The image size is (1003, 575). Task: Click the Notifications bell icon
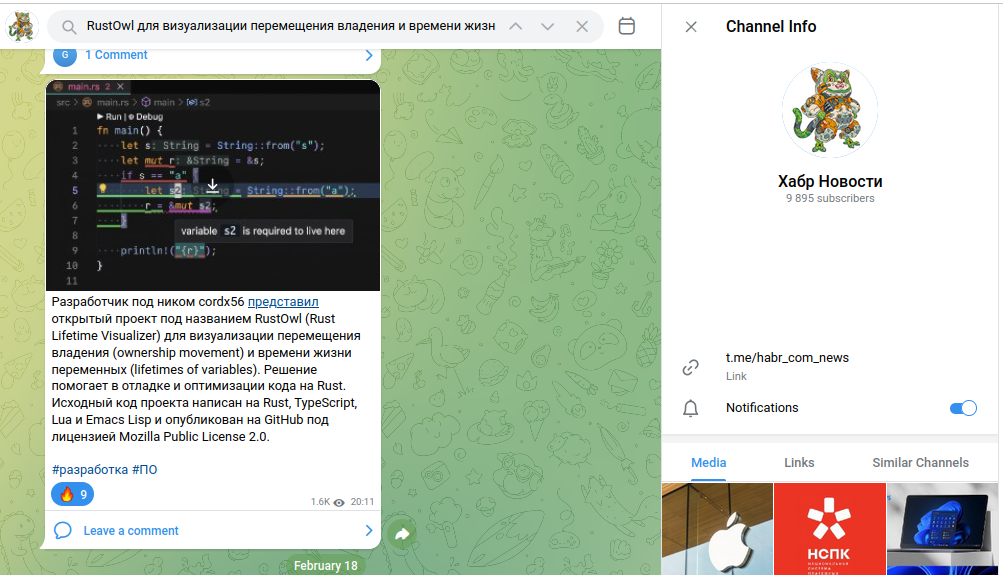point(690,408)
